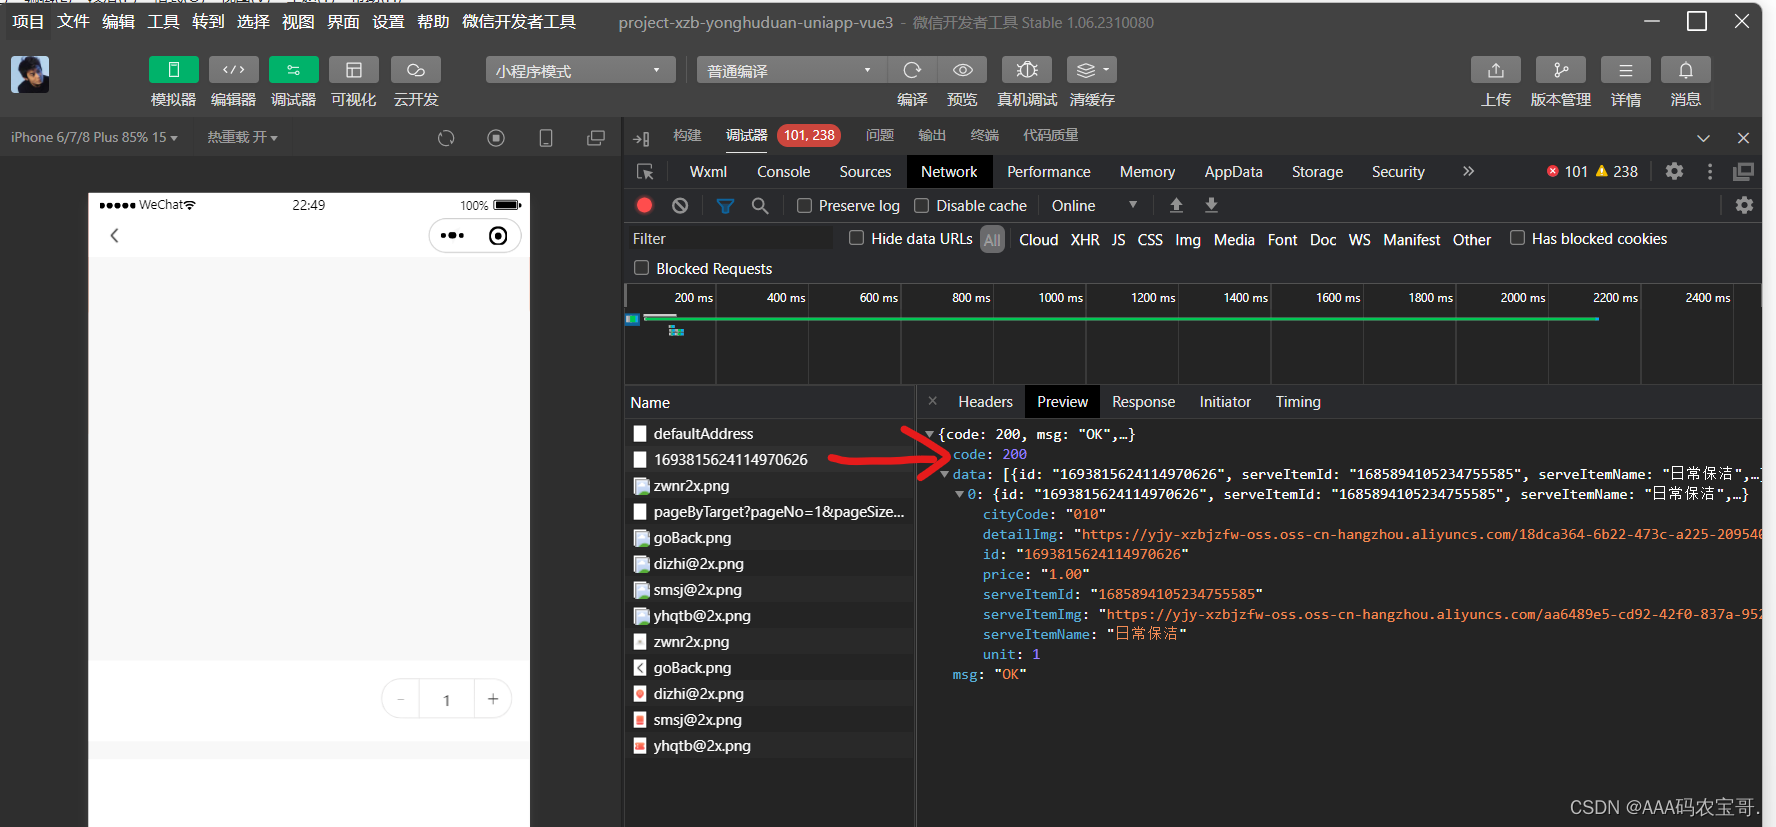The width and height of the screenshot is (1776, 827).
Task: Click the preview (预览) eye icon
Action: [962, 70]
